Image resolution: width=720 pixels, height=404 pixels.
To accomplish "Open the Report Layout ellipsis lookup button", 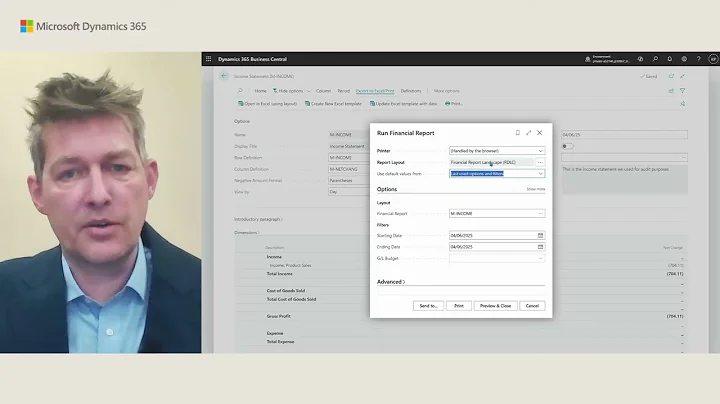I will pos(540,162).
